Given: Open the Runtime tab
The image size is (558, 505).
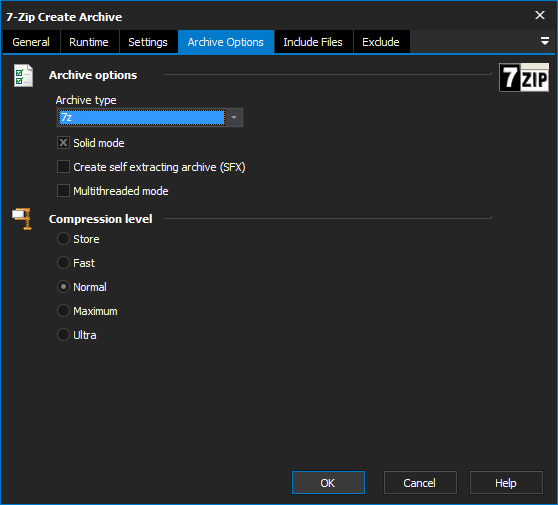Looking at the screenshot, I should (89, 42).
